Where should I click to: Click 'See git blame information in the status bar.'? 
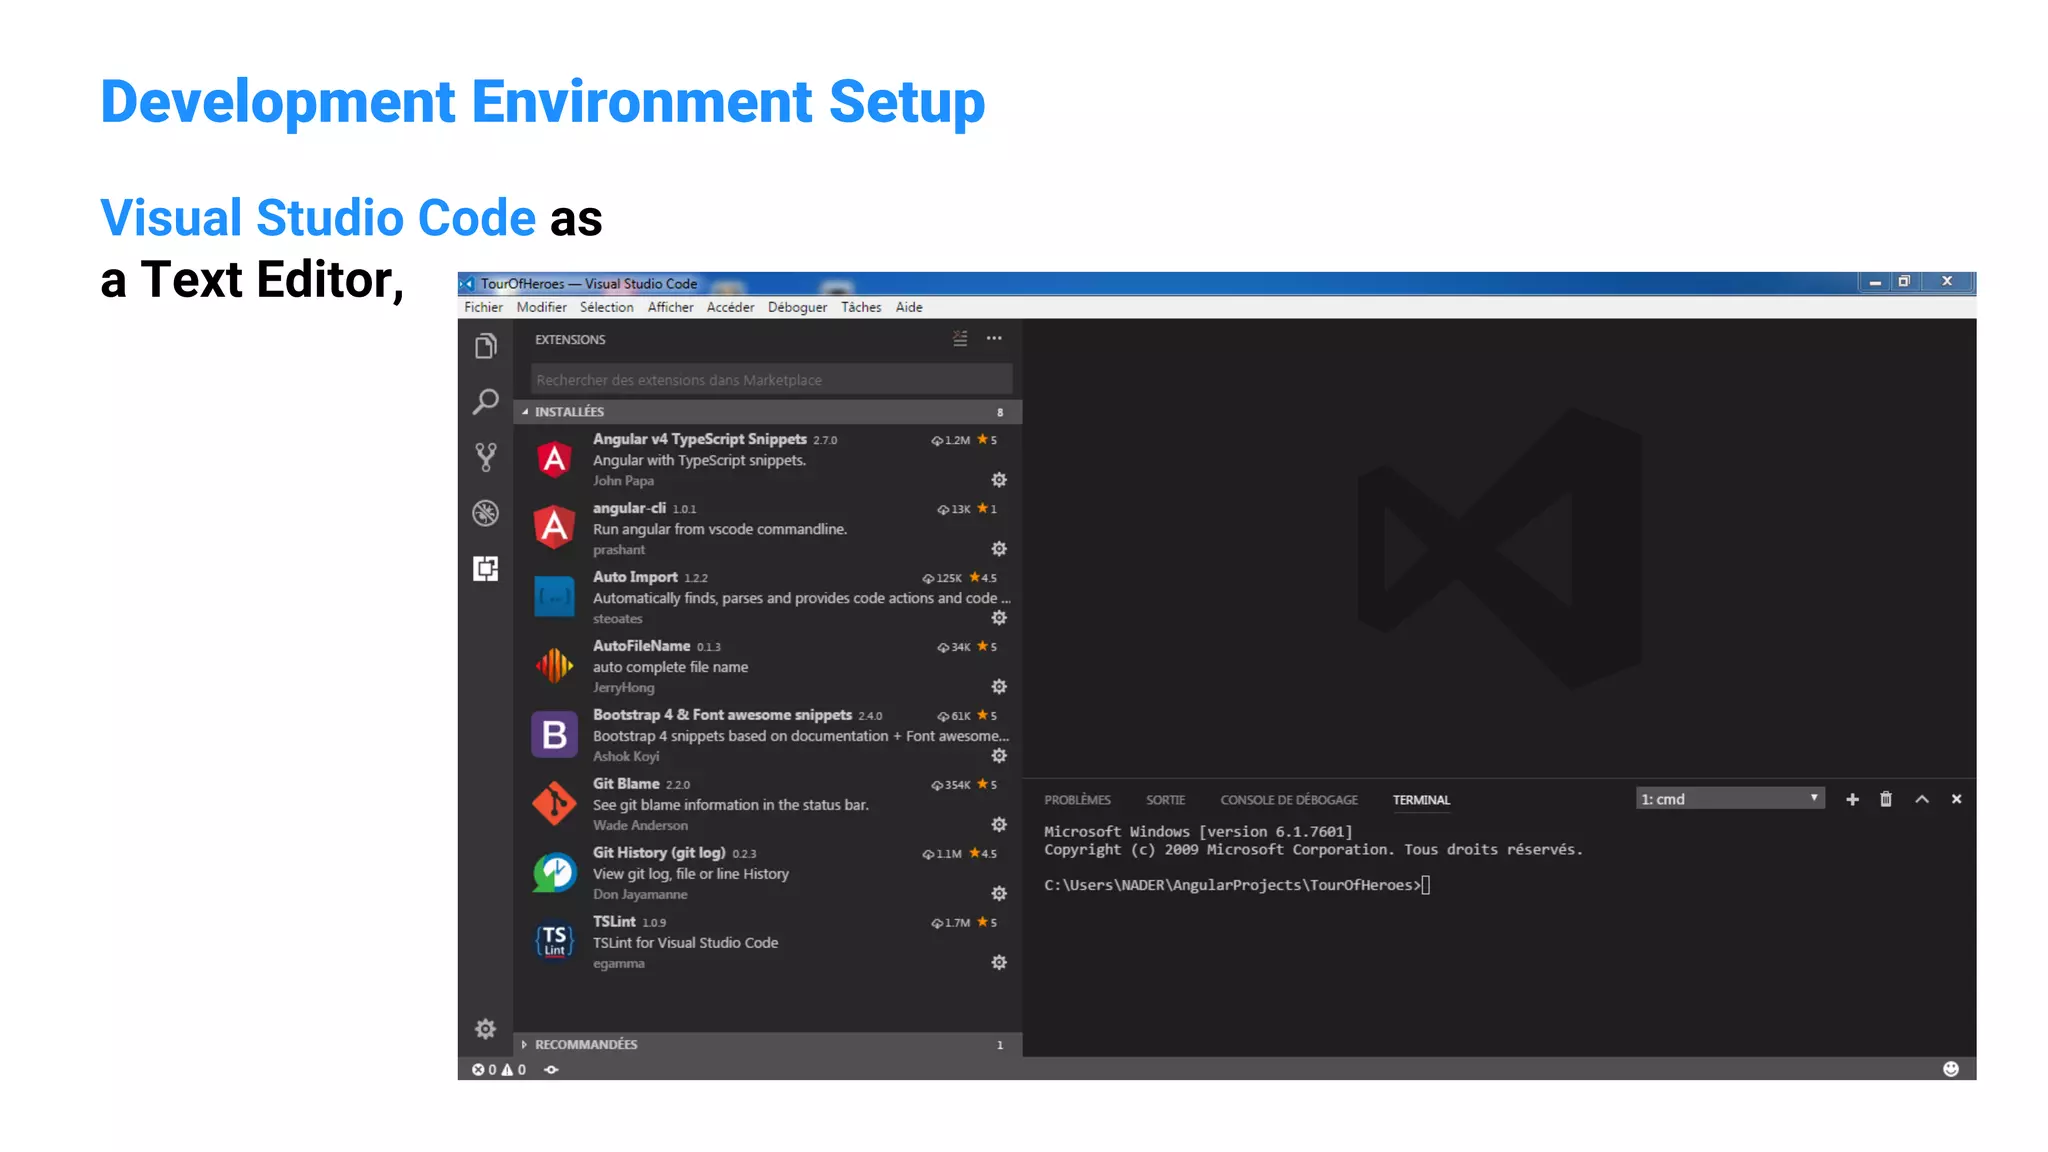731,805
